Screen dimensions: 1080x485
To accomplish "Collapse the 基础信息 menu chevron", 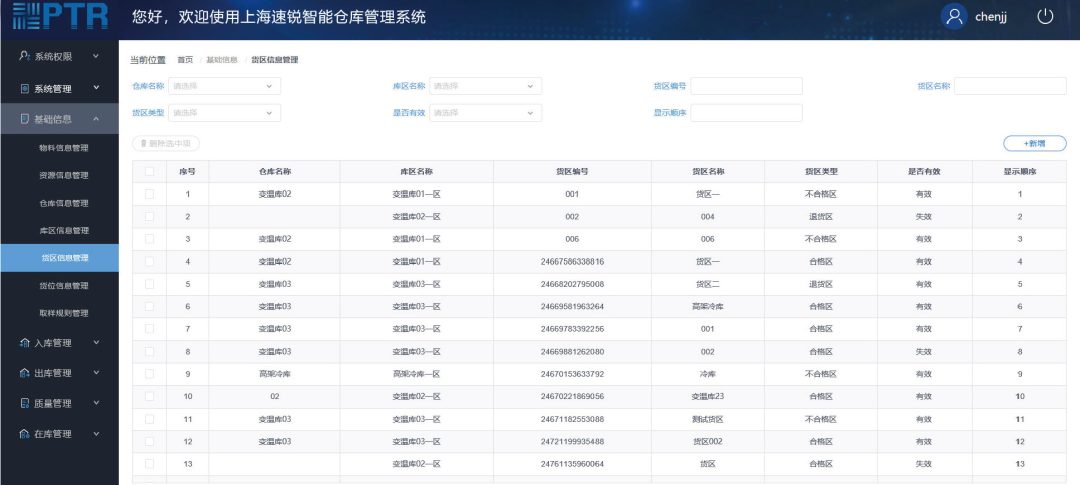I will click(96, 119).
